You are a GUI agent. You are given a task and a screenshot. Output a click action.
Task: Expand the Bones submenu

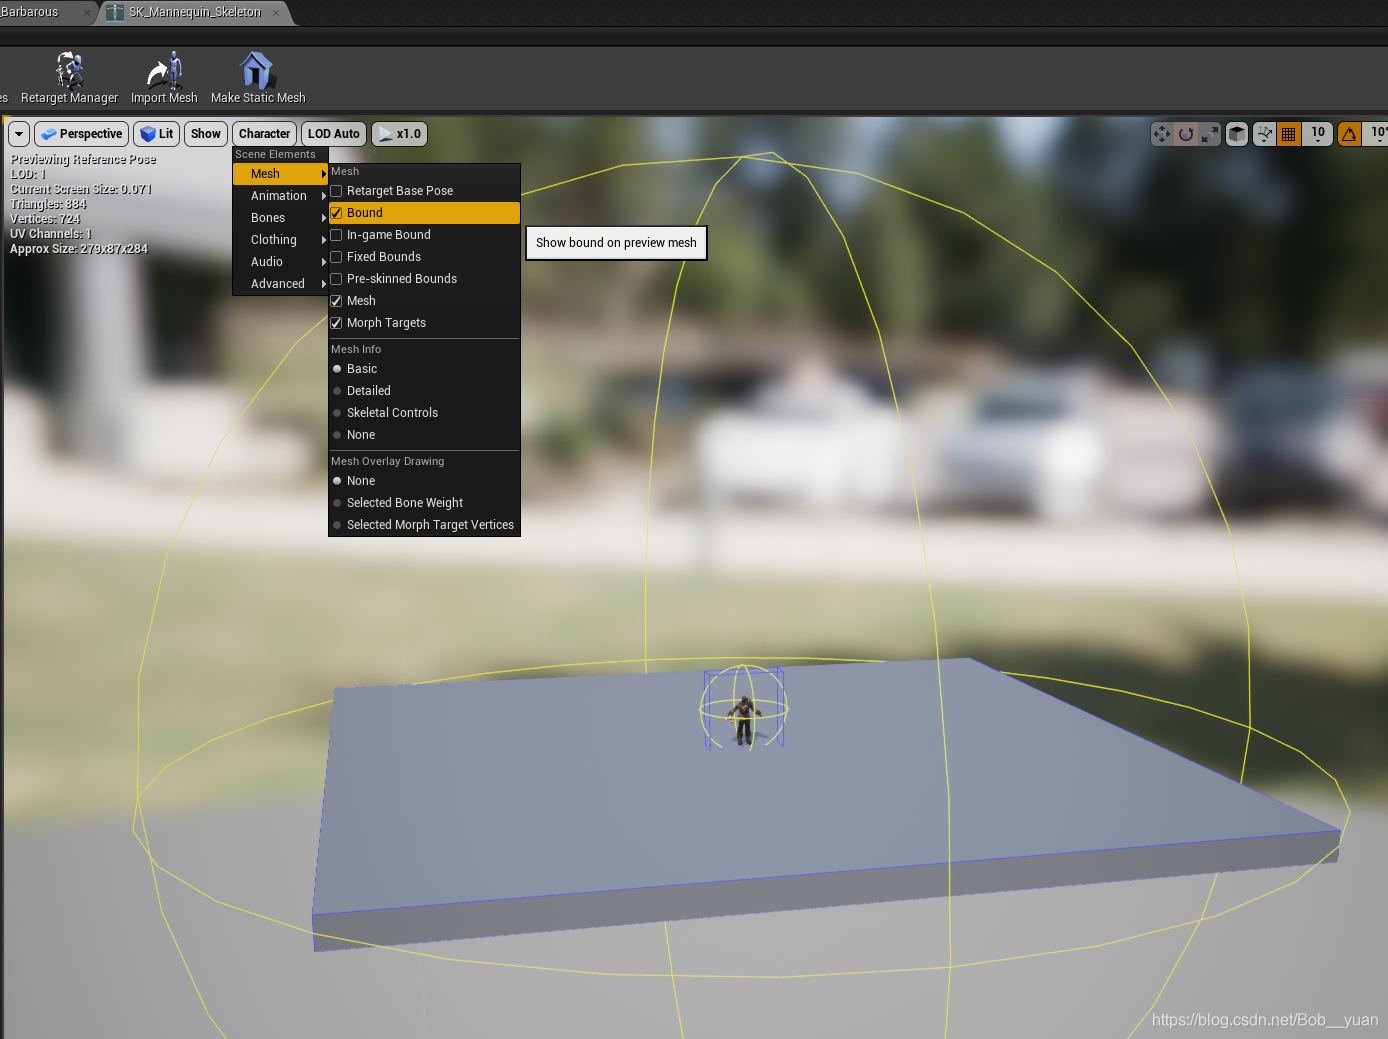coord(281,218)
